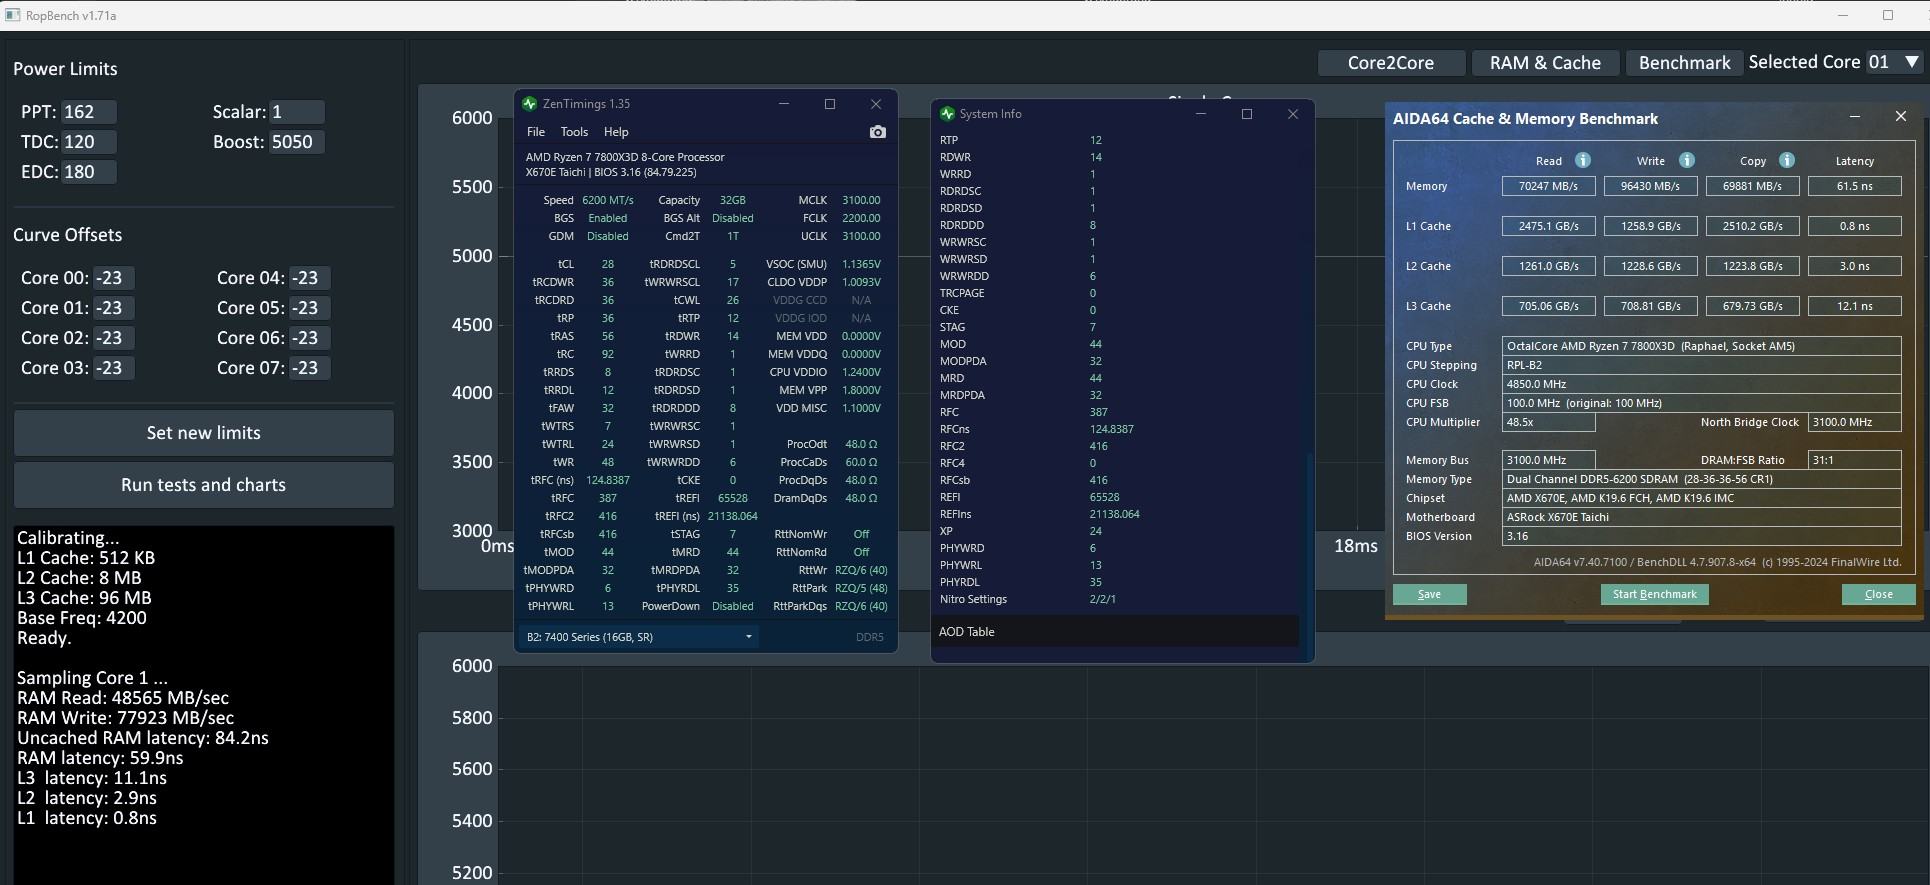Screen dimensions: 1930x885
Task: Click the Core 07 offset field
Action: tap(309, 368)
